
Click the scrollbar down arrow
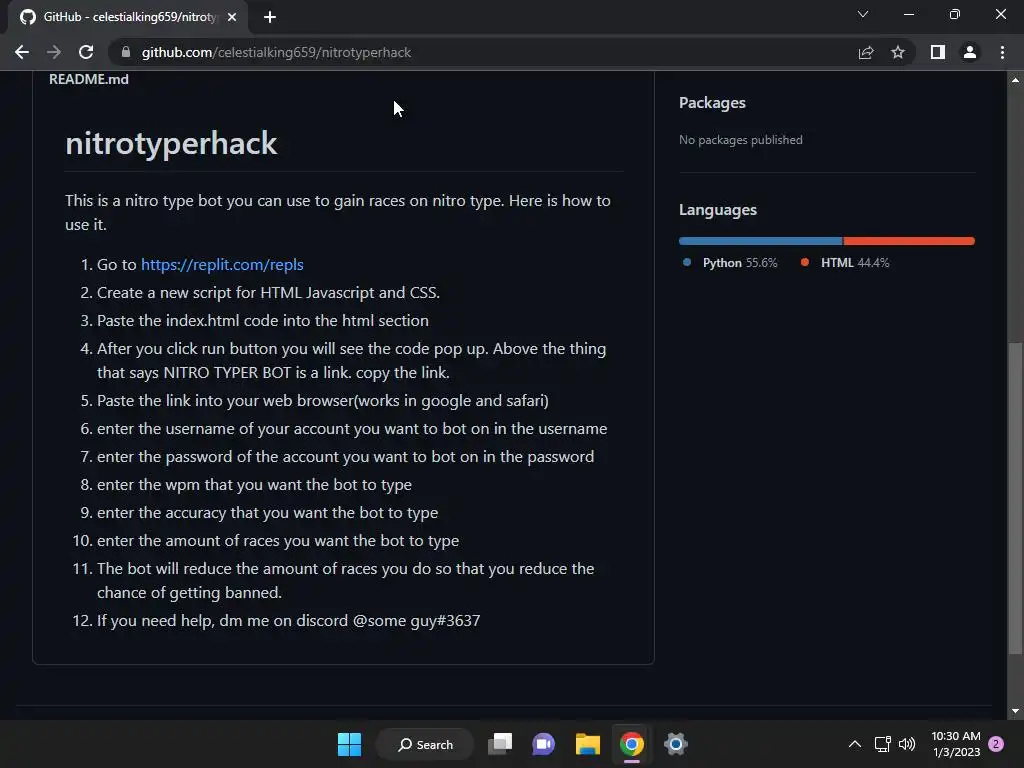coord(1015,711)
